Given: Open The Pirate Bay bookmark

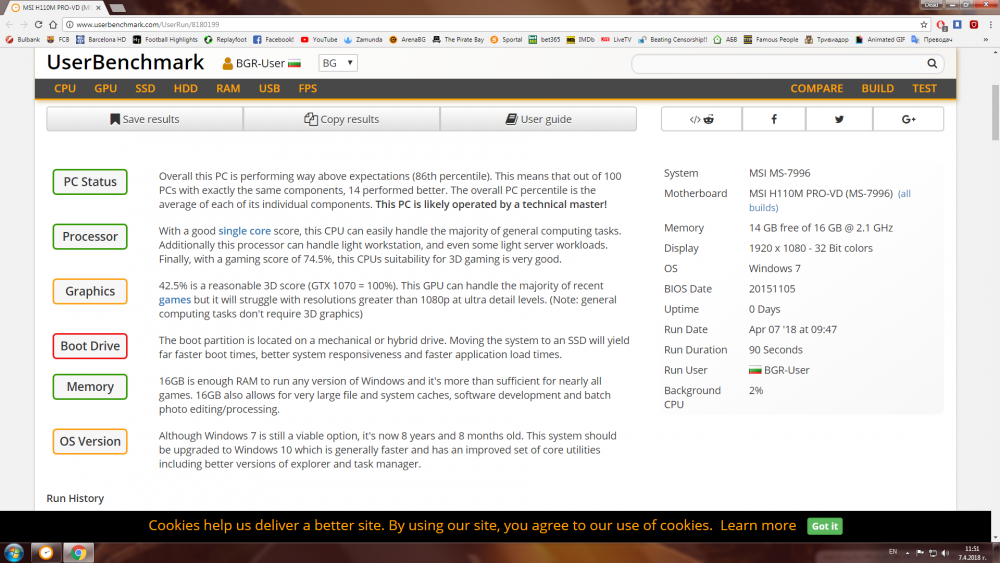Looking at the screenshot, I should coord(458,40).
